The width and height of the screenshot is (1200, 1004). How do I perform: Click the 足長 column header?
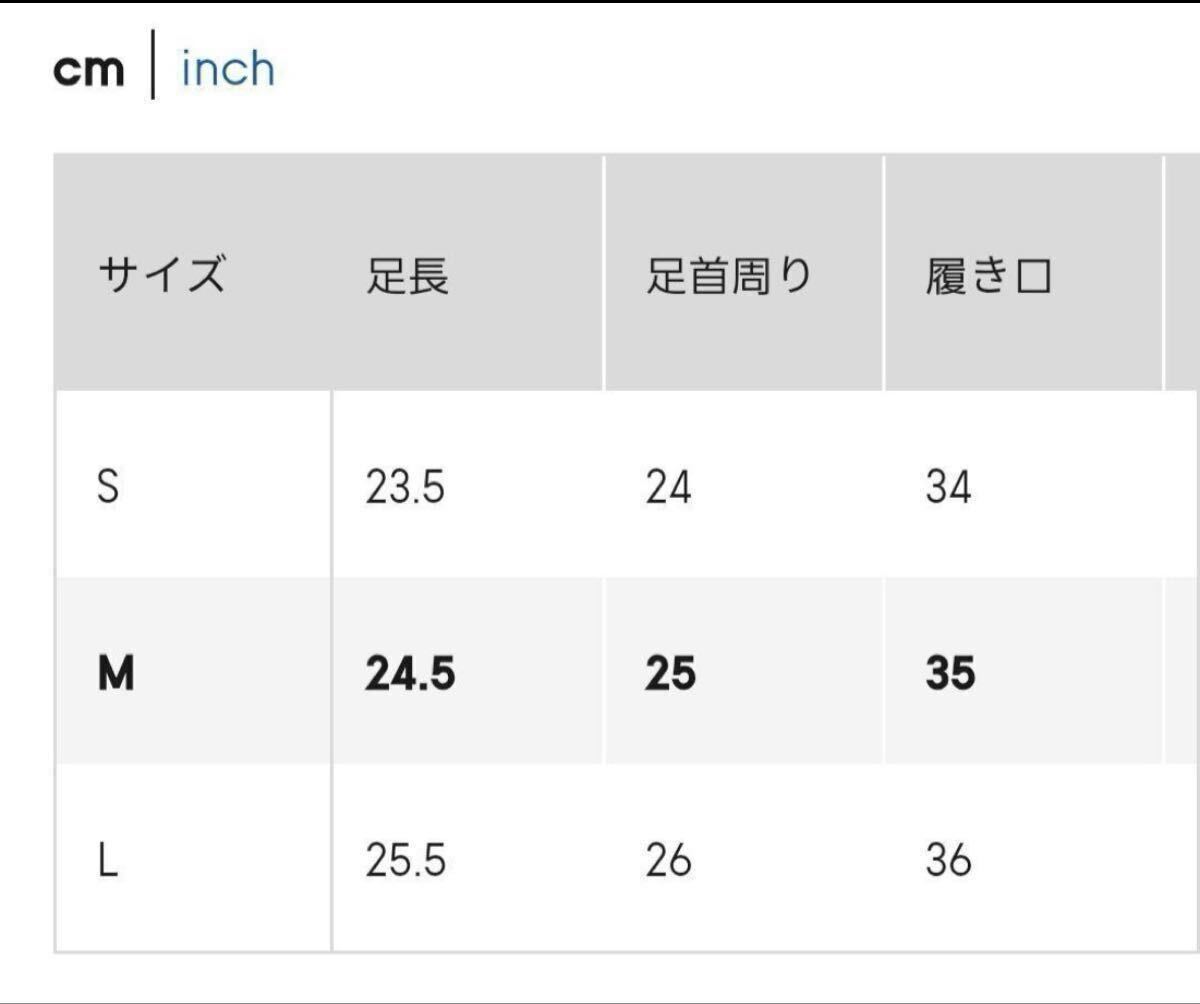tap(407, 275)
